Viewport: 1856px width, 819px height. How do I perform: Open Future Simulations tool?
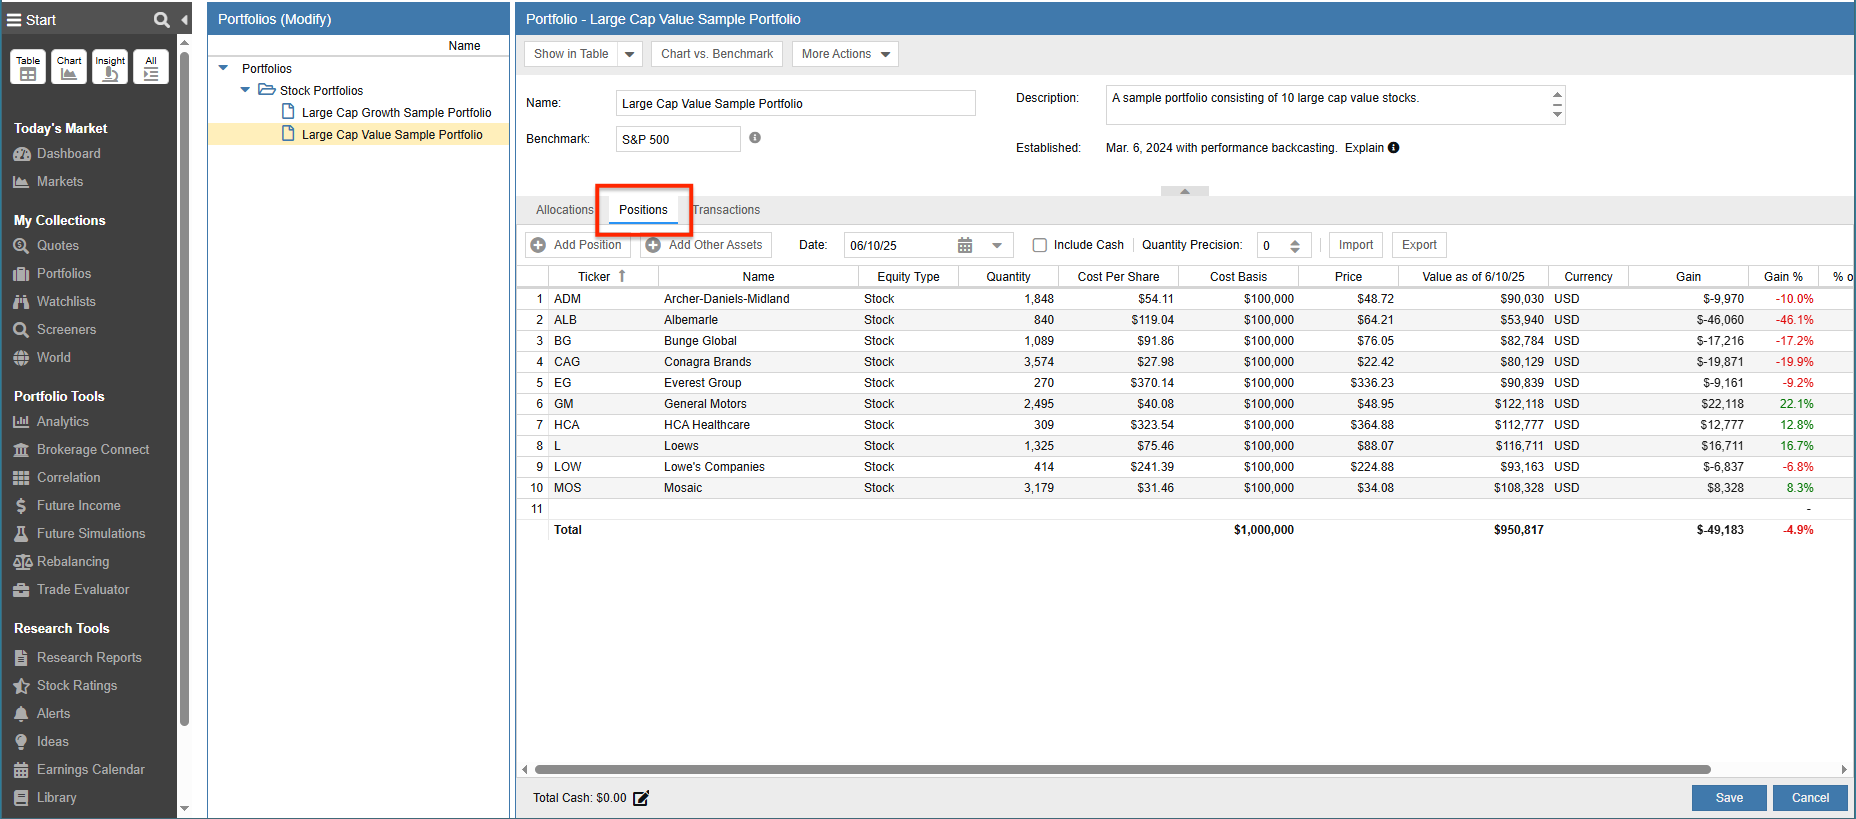(79, 534)
